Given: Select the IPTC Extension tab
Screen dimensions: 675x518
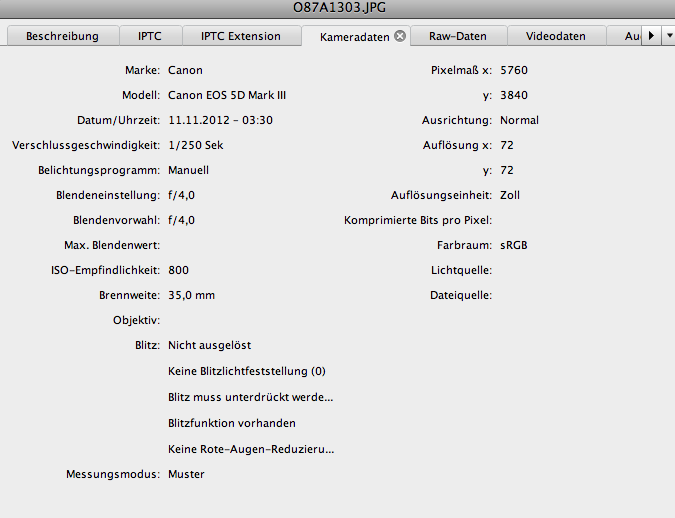Looking at the screenshot, I should (x=240, y=36).
